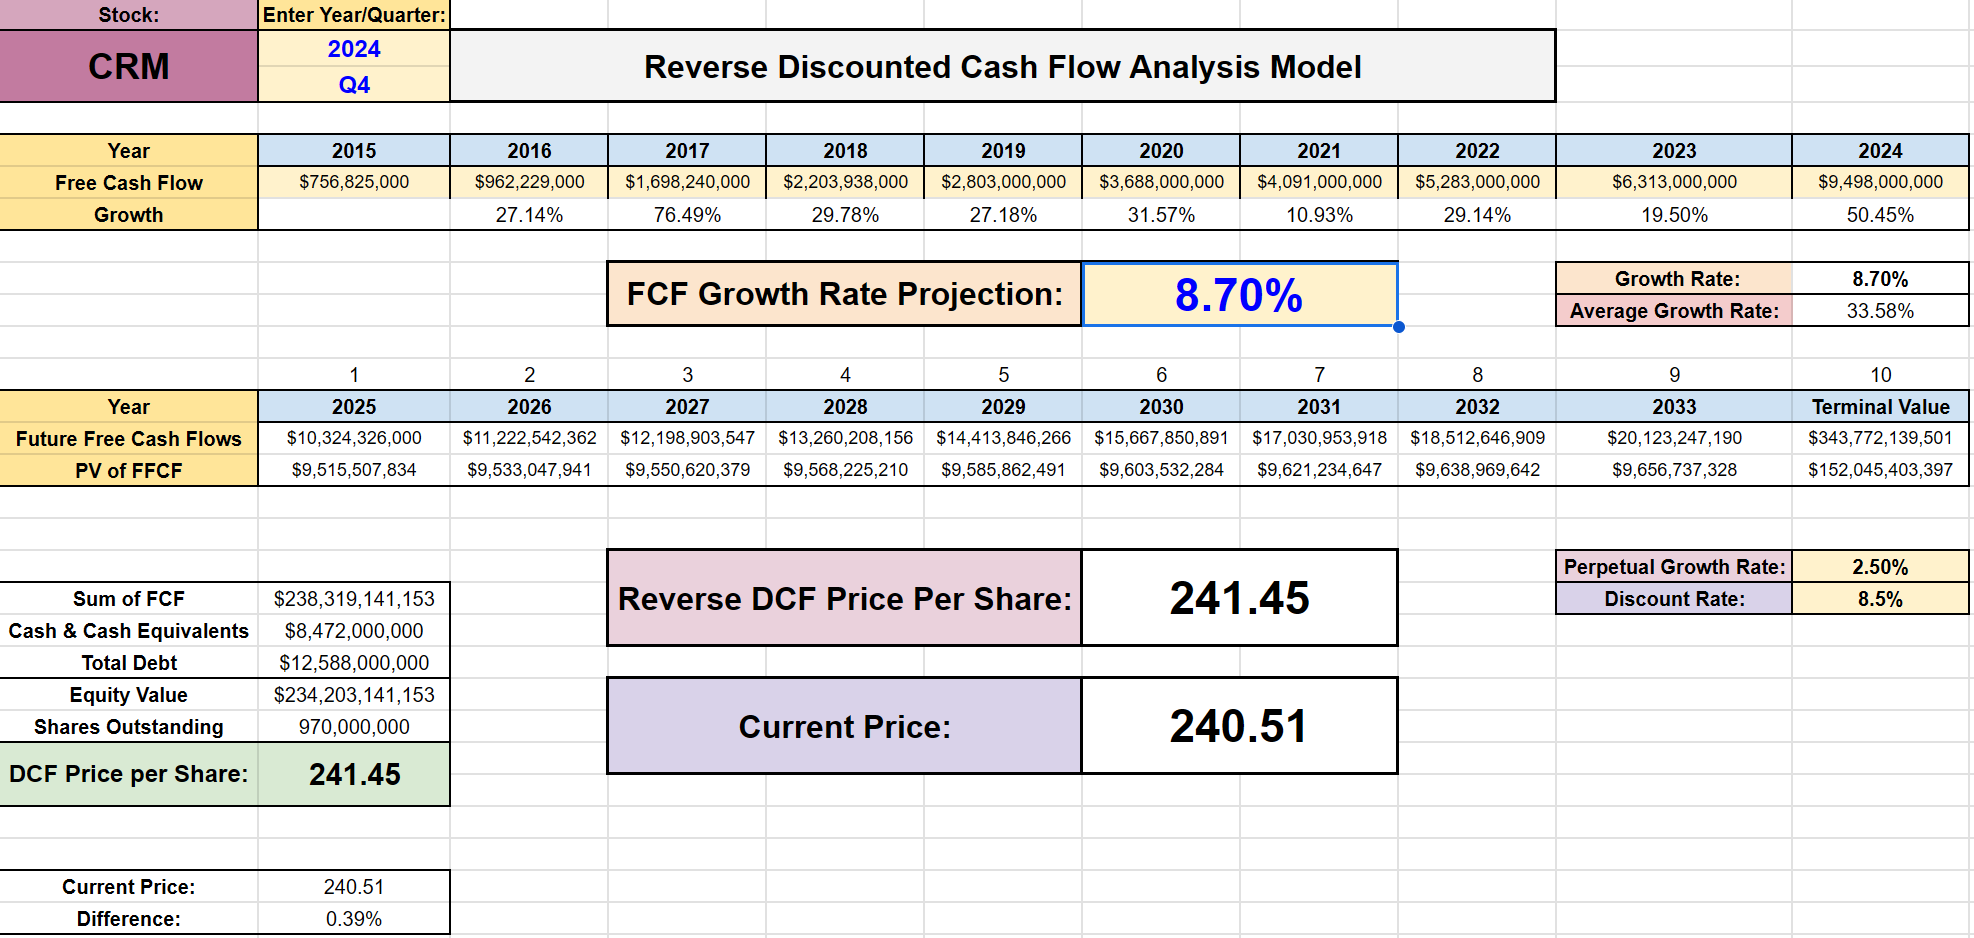Click the blue 2024 year entry cell

coord(354,49)
